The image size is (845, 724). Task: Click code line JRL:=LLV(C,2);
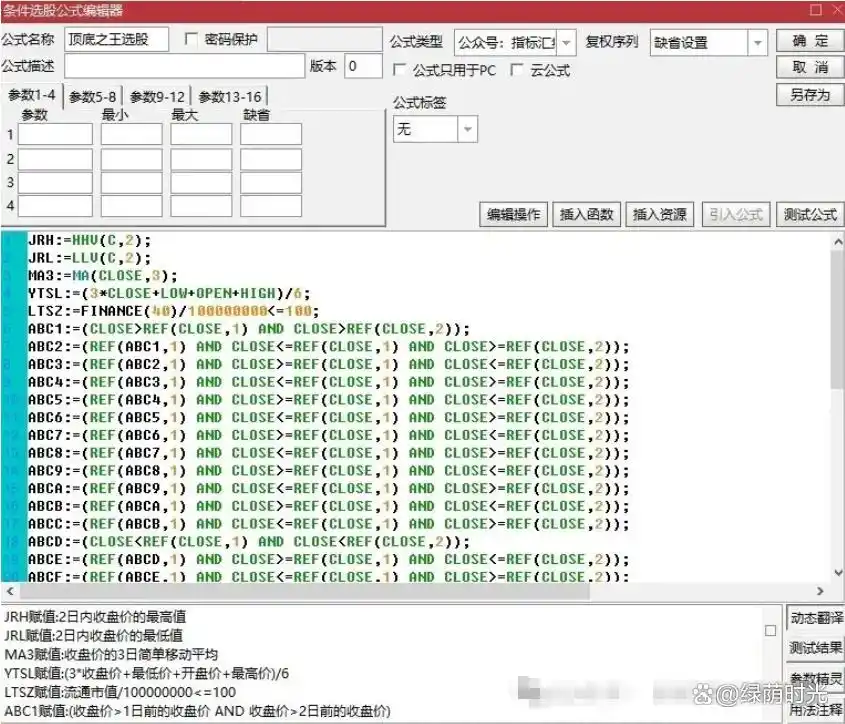tap(89, 258)
